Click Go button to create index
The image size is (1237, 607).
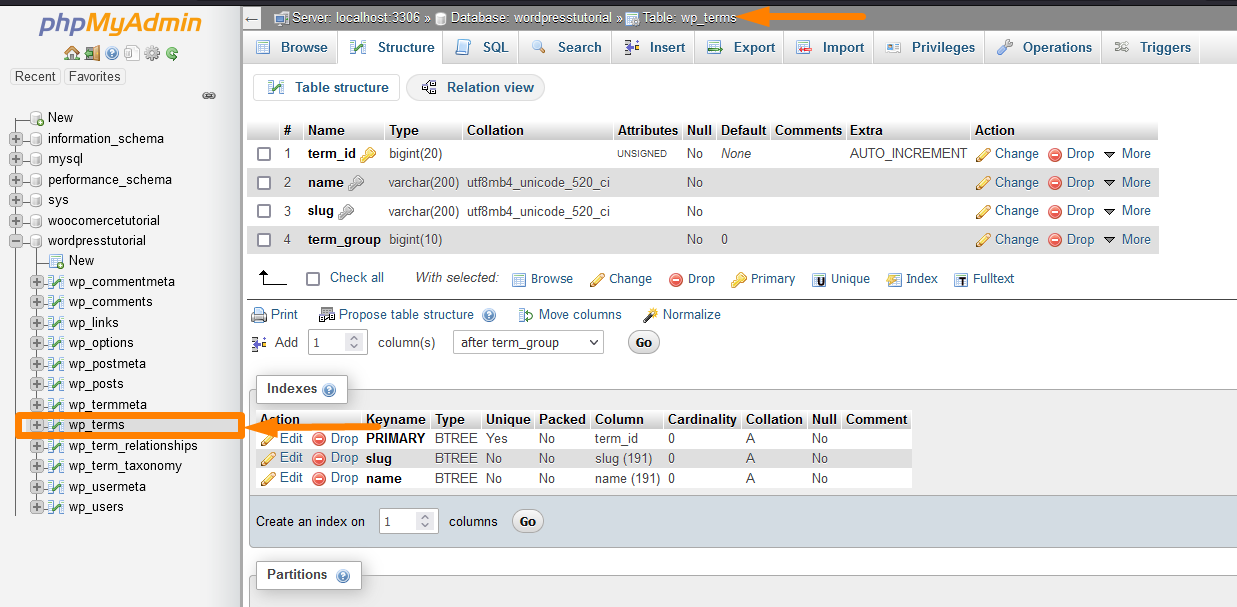coord(527,521)
